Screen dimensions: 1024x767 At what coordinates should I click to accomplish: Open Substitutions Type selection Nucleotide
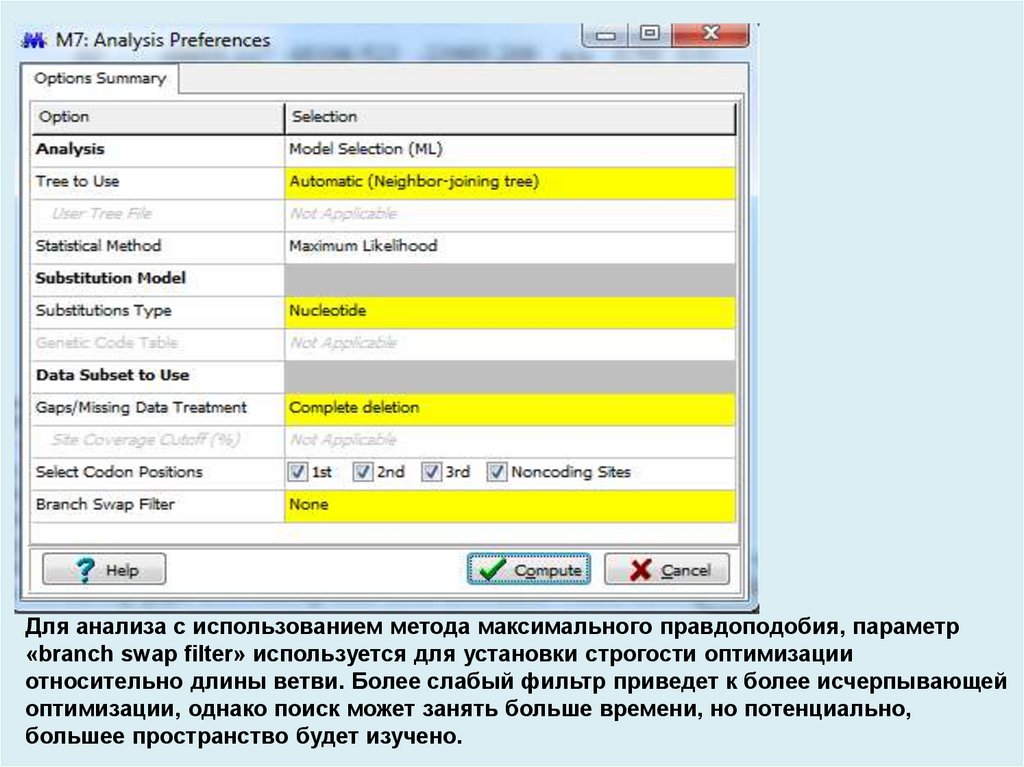(510, 312)
